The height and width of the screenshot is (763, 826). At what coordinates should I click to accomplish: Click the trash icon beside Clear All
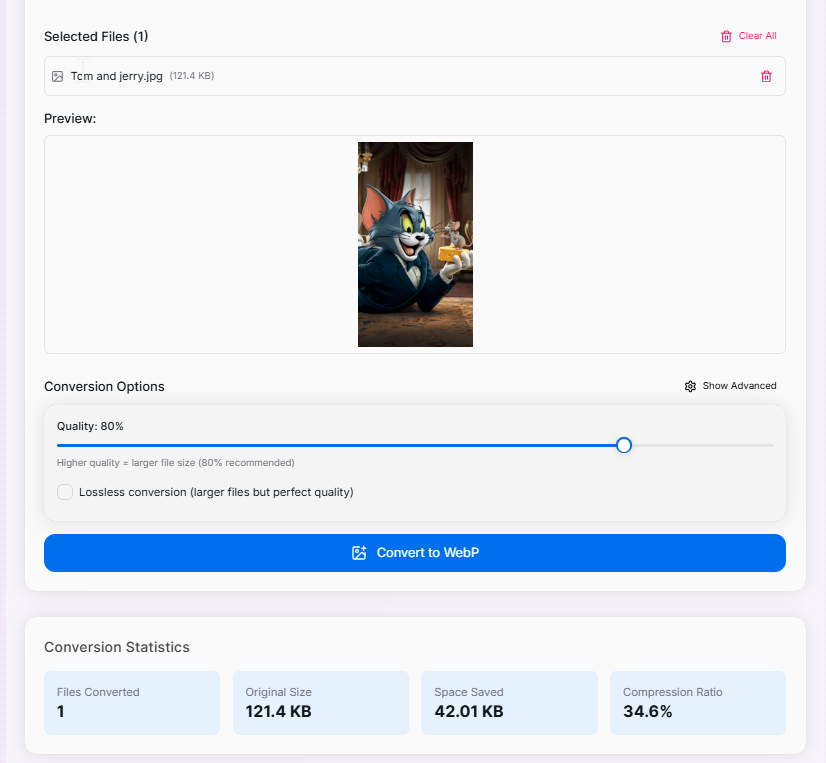726,36
